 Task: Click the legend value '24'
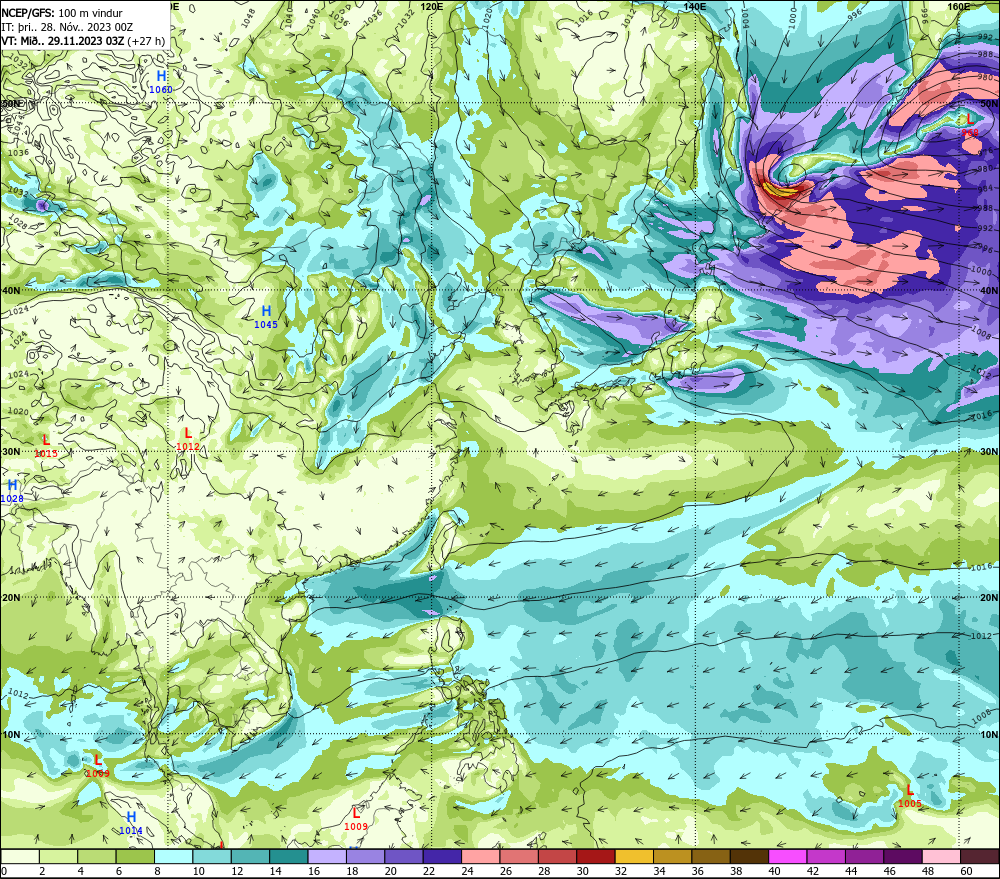(467, 871)
